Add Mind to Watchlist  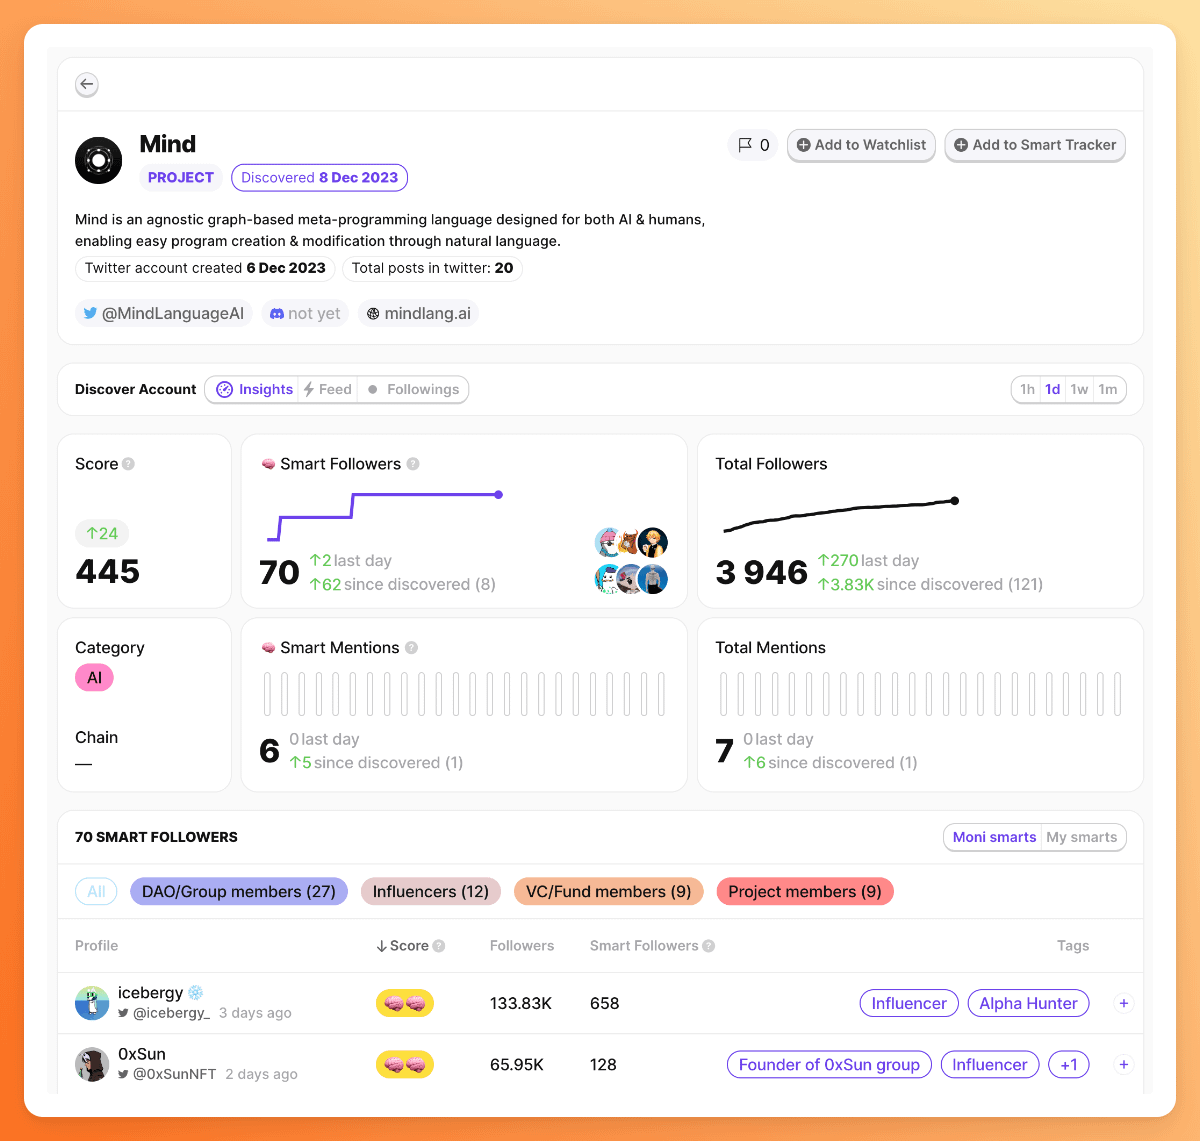[861, 145]
